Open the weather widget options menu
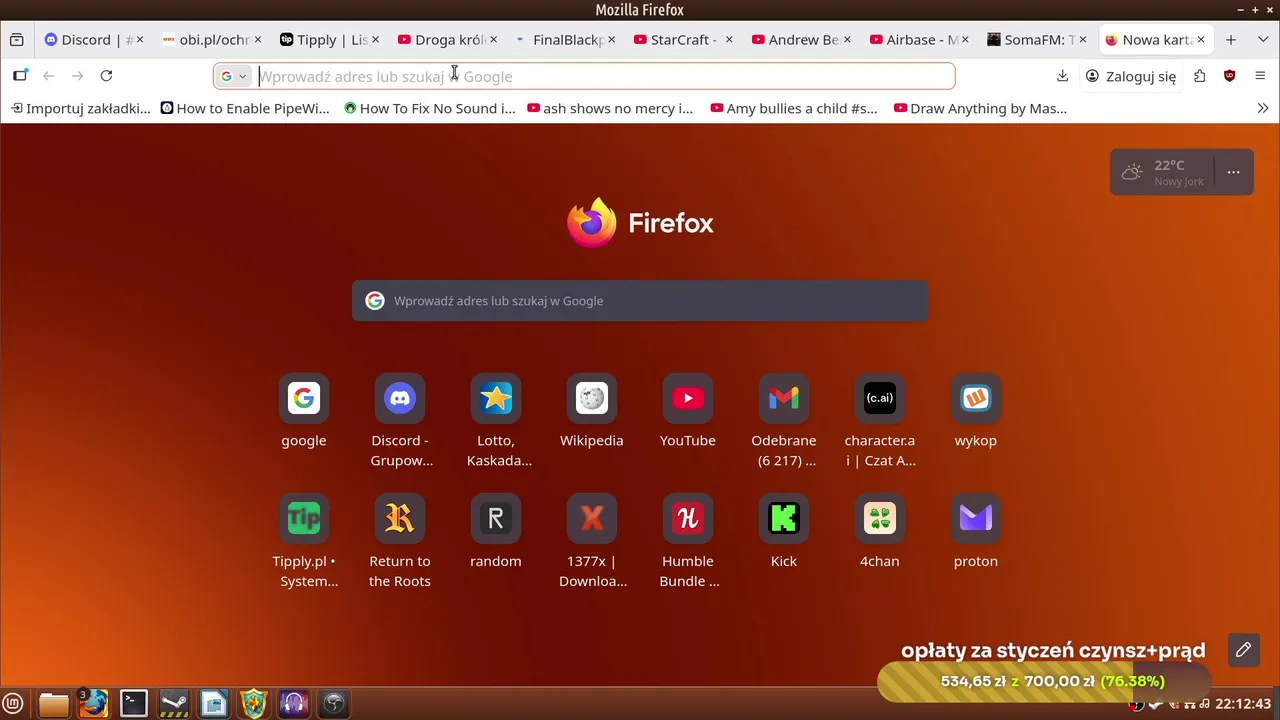Screen dimensions: 1280x720 (1233, 172)
